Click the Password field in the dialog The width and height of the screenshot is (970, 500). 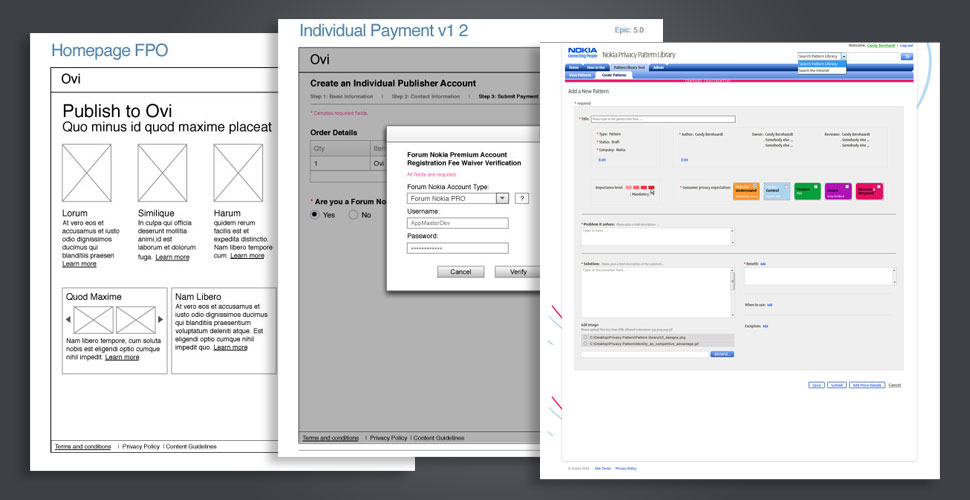(458, 248)
